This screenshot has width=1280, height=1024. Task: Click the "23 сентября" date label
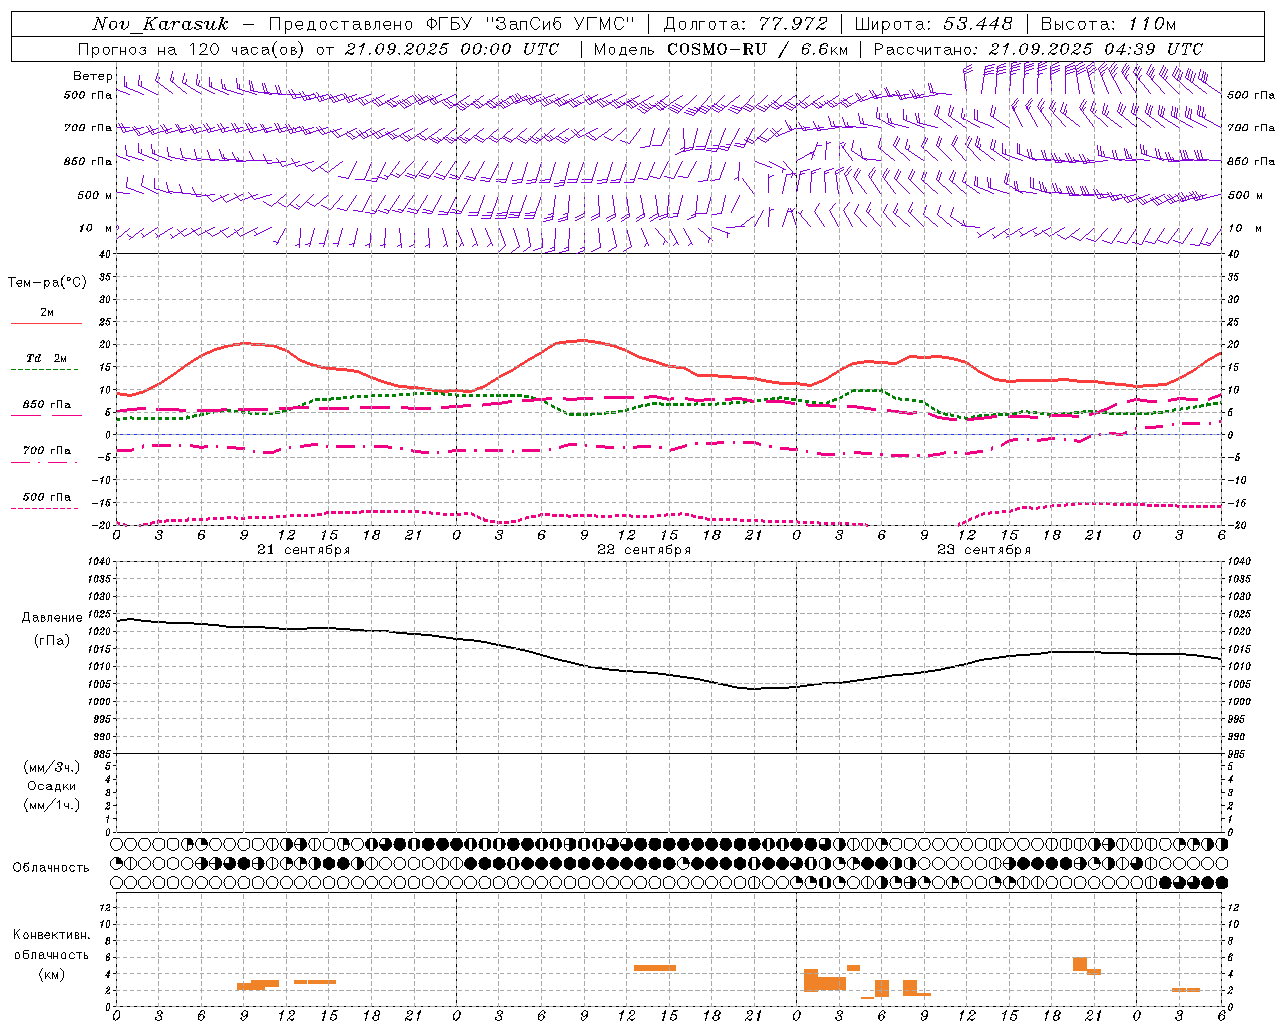[984, 550]
